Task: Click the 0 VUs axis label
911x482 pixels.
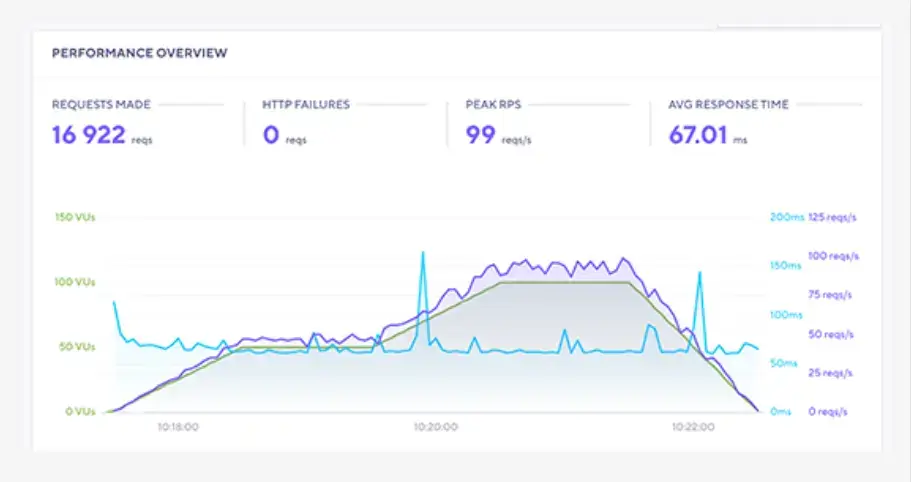Action: point(80,411)
